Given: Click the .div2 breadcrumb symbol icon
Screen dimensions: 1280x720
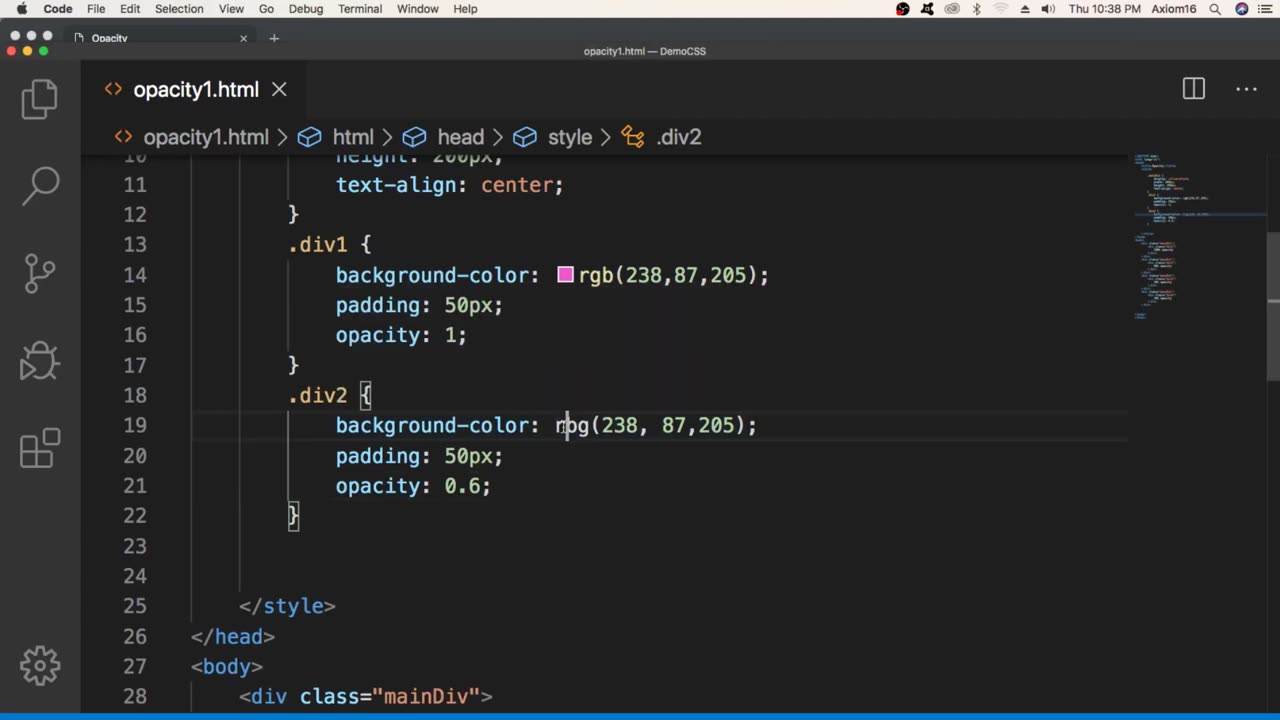Looking at the screenshot, I should 633,137.
